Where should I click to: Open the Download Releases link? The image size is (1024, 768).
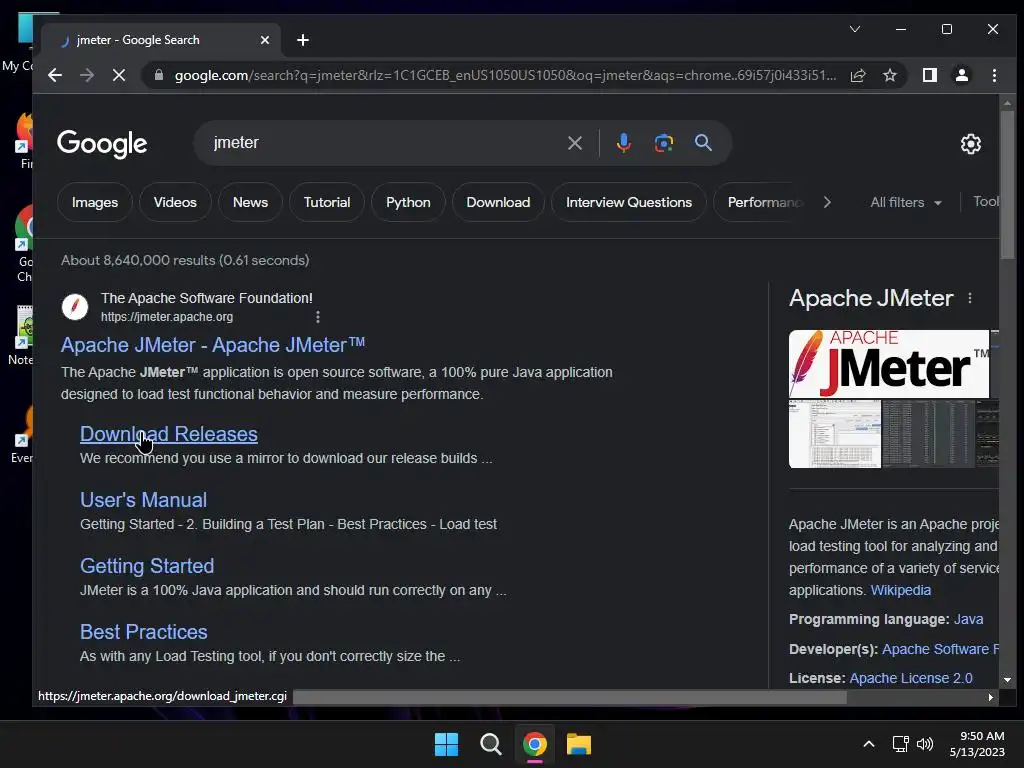pyautogui.click(x=168, y=434)
